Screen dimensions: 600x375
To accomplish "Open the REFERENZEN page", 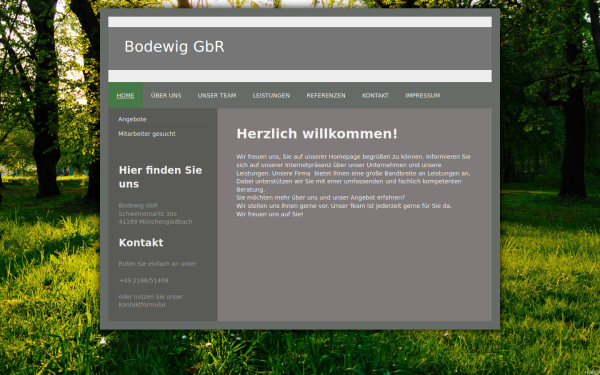I will 326,95.
